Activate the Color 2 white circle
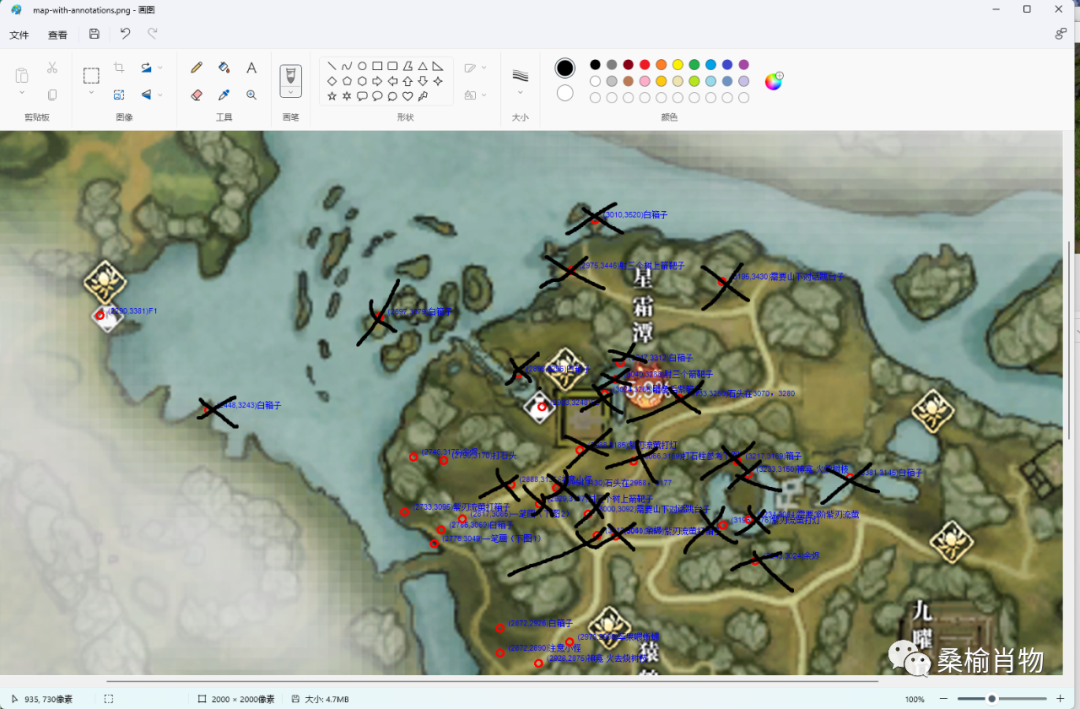 565,93
